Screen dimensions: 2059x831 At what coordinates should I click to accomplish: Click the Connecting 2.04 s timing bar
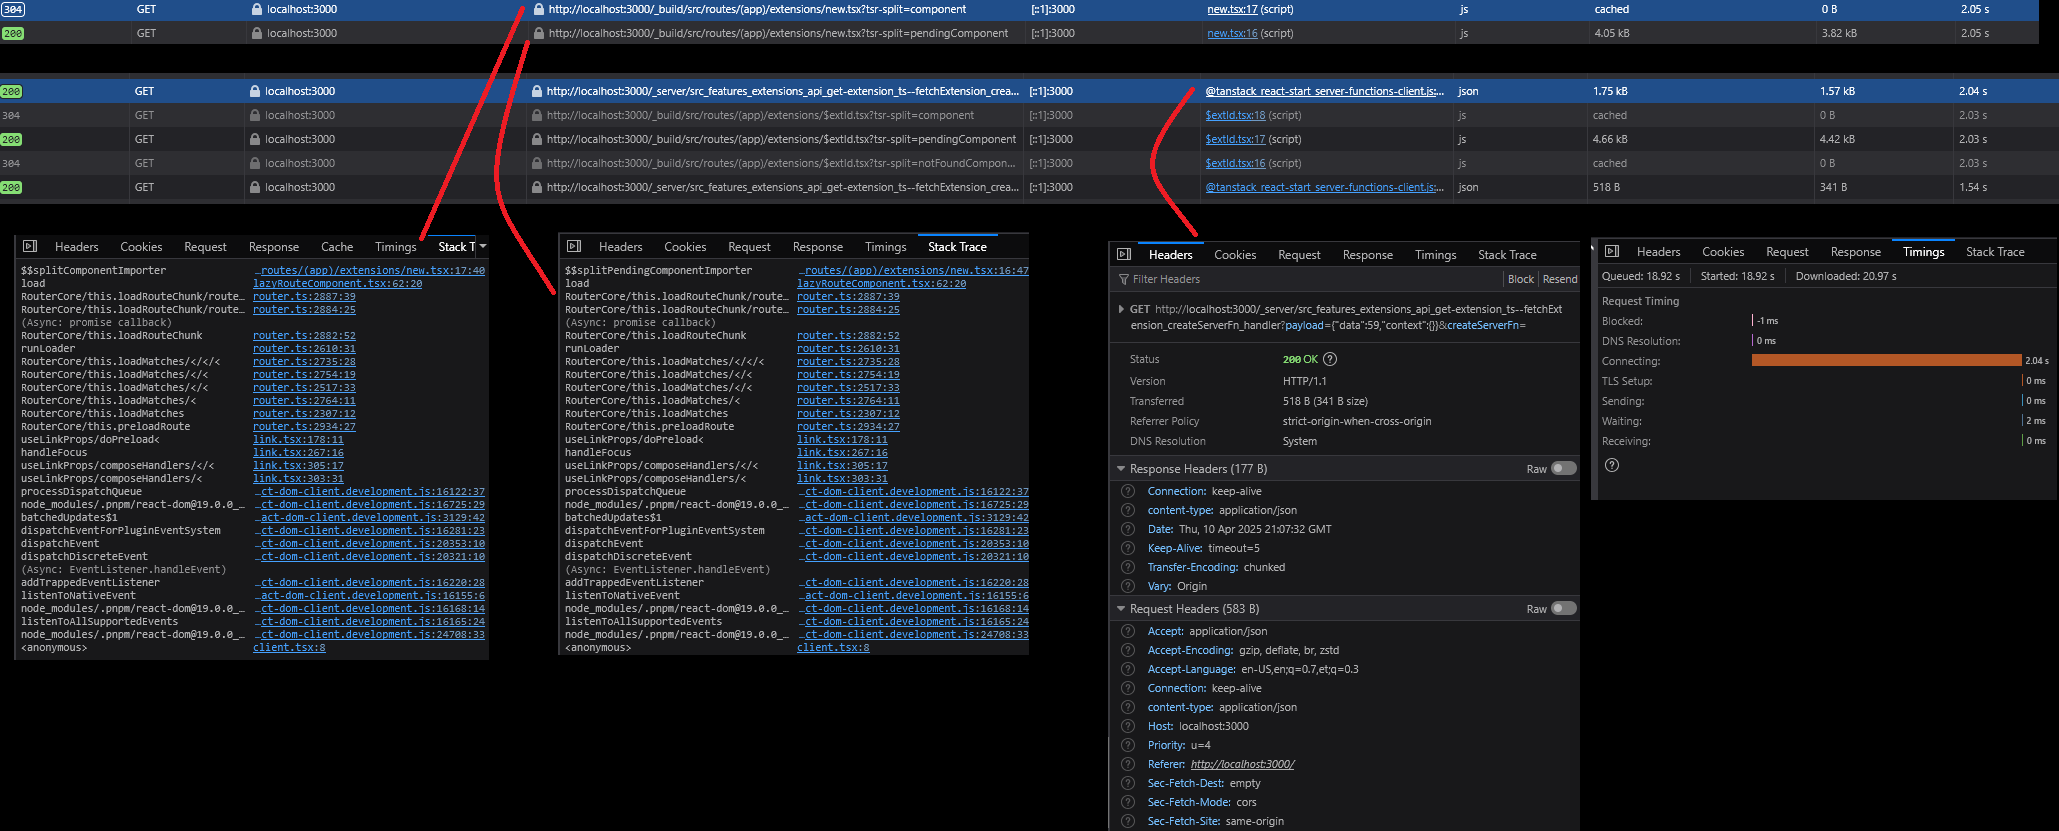[1886, 360]
